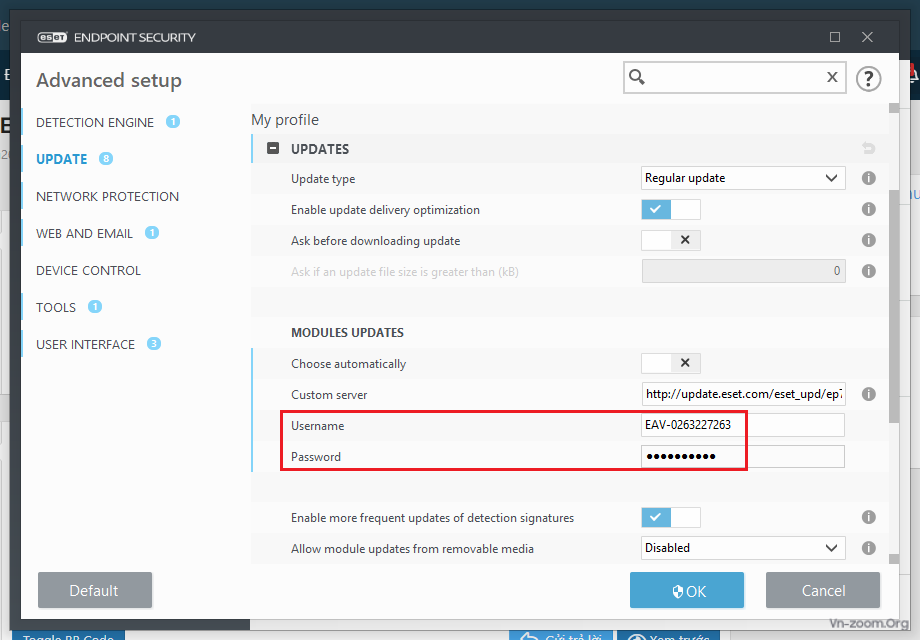Open Allow module updates from removable media dropdown
920x640 pixels.
pos(743,548)
